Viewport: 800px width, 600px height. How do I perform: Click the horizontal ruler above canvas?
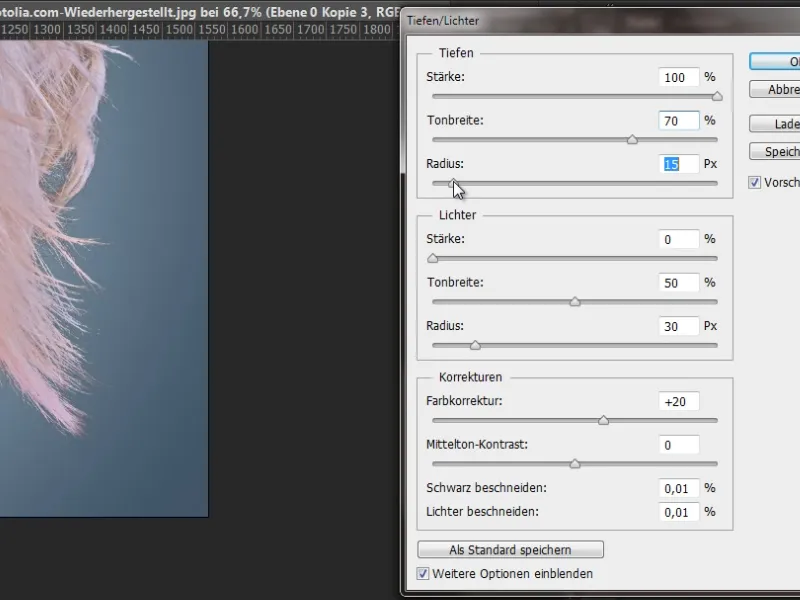pyautogui.click(x=199, y=30)
